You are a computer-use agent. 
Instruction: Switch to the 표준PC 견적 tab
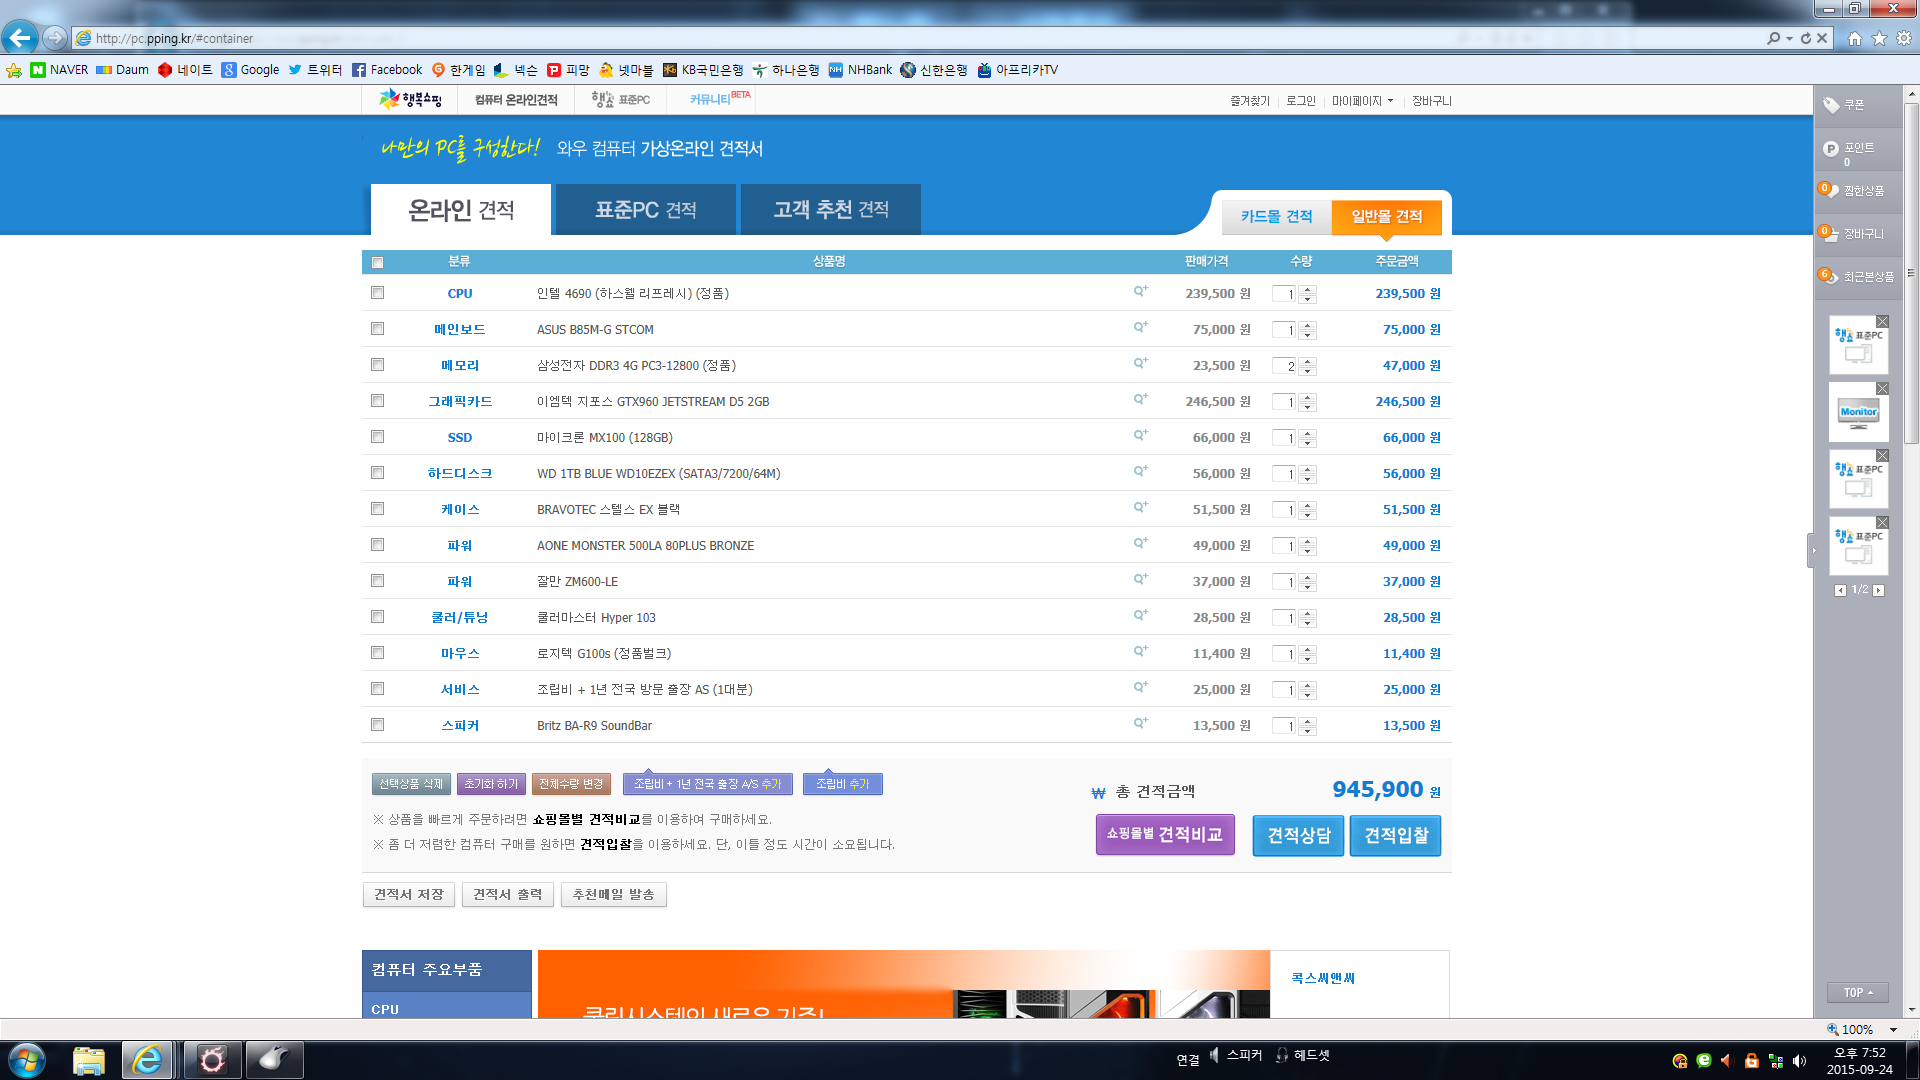(645, 210)
